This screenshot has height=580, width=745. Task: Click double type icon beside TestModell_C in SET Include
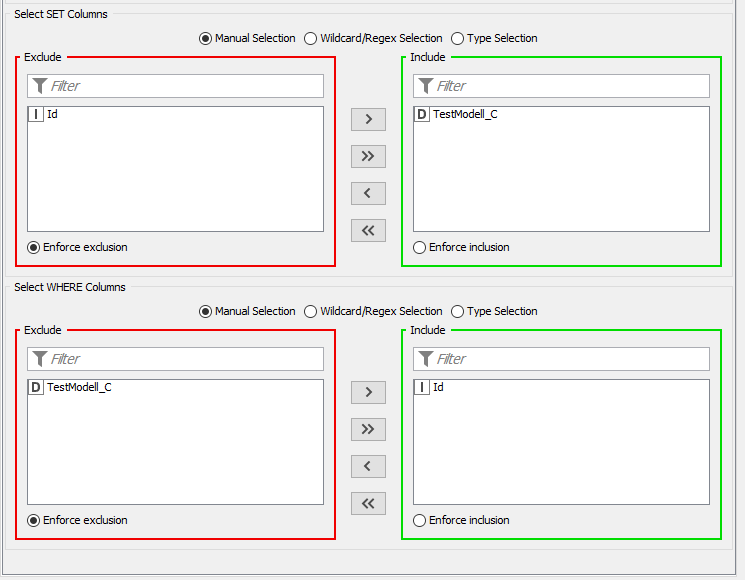tap(421, 114)
